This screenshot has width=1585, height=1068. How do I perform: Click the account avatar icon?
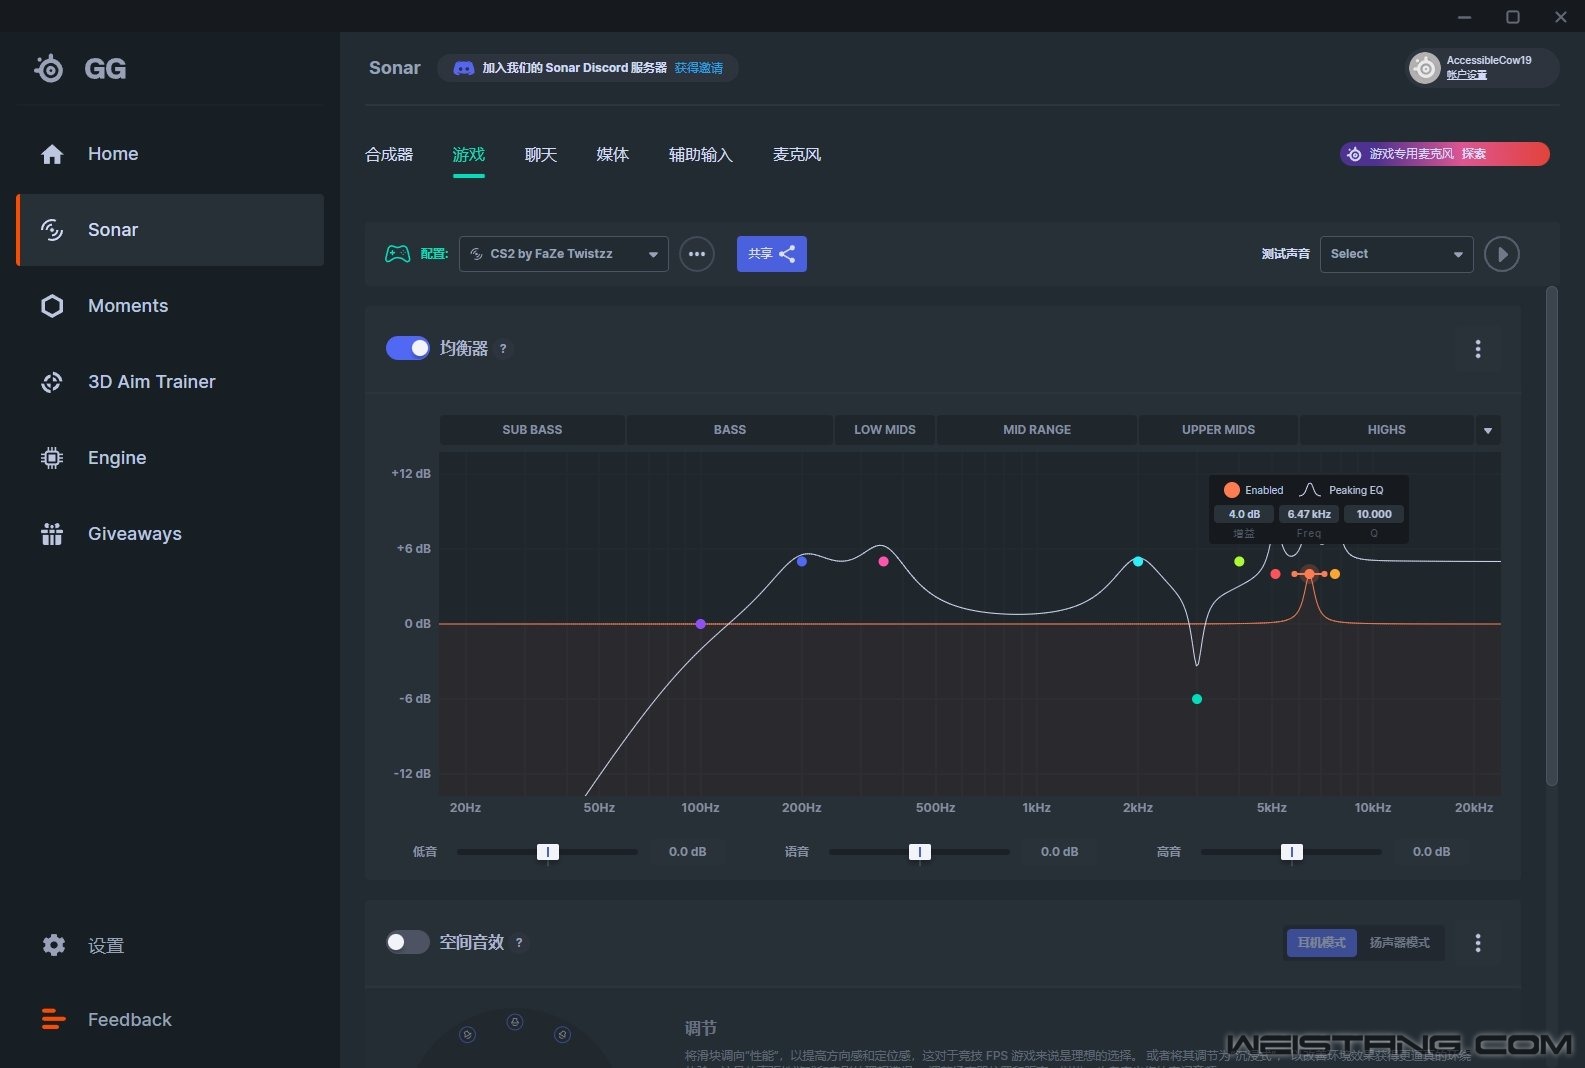[1424, 67]
